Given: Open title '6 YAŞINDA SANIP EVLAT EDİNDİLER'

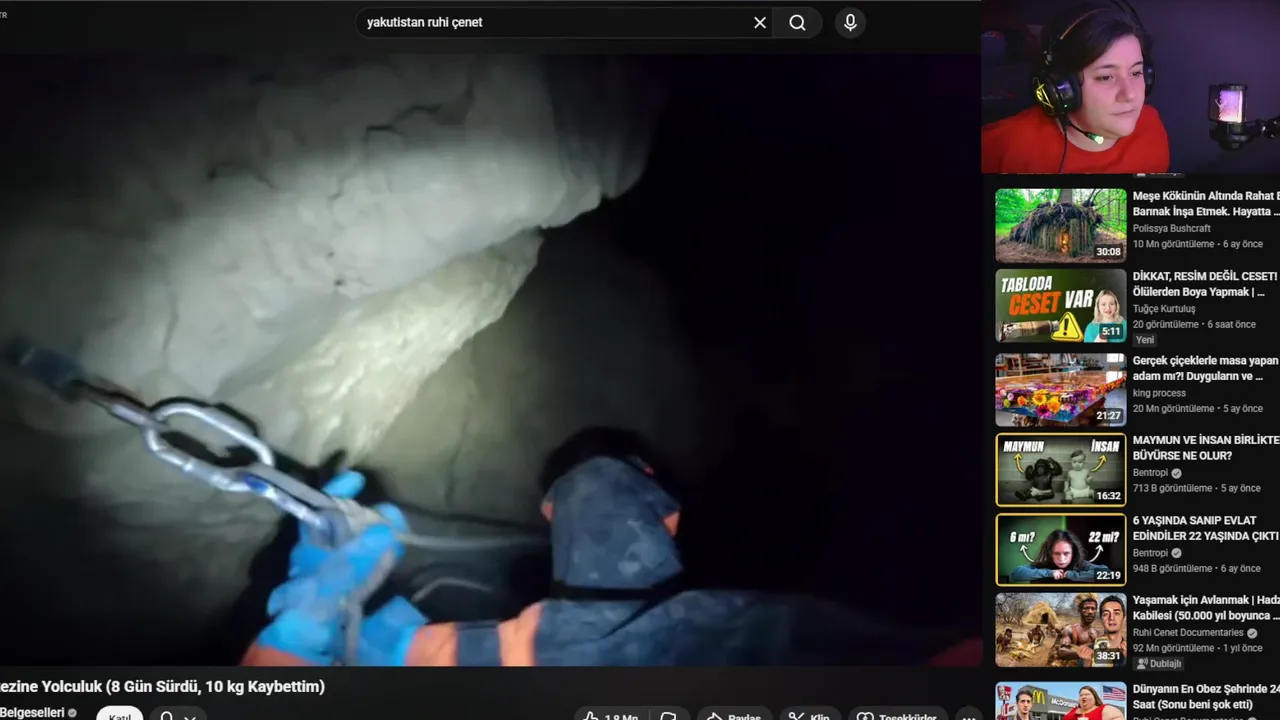Looking at the screenshot, I should click(x=1206, y=528).
